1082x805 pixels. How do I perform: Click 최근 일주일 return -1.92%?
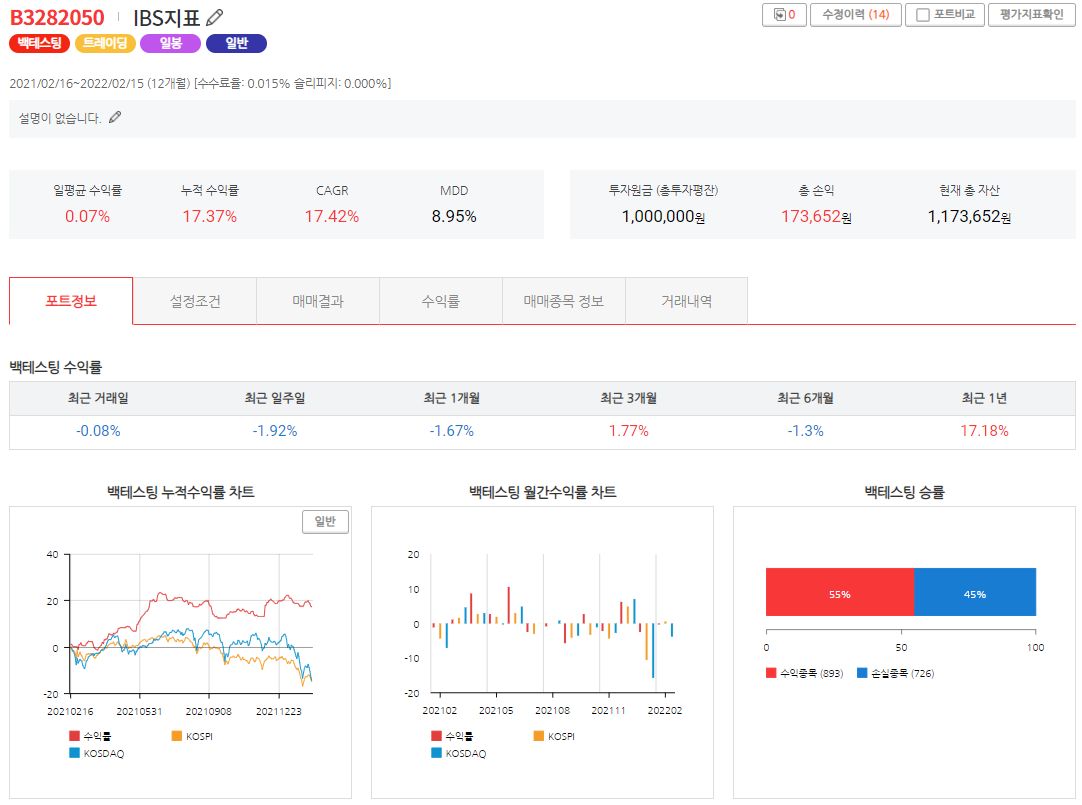tap(275, 431)
